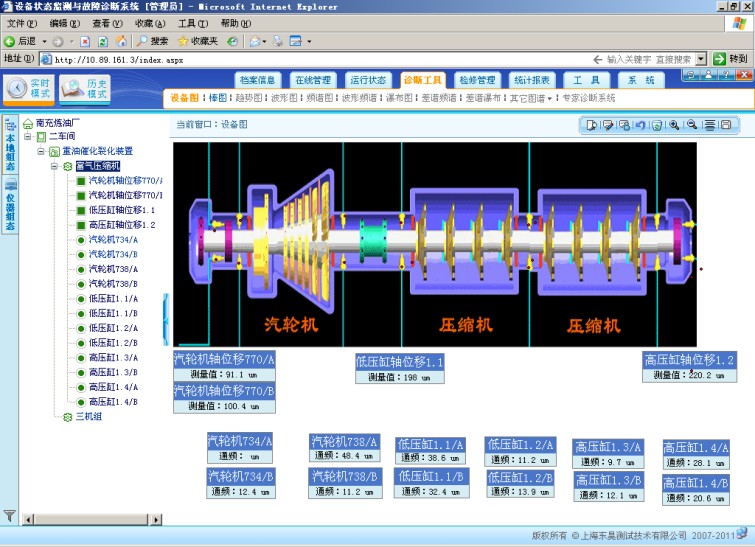755x547 pixels.
Task: Switch to 历史模式 history mode
Action: click(x=85, y=88)
